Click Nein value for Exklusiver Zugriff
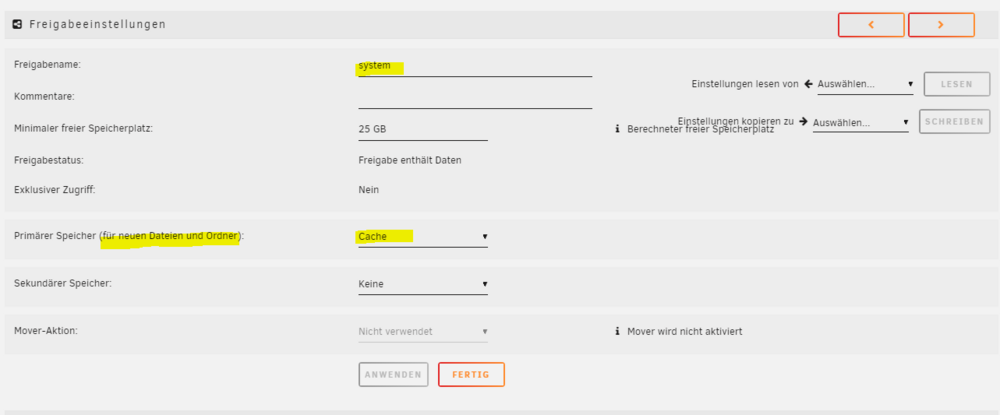 369,190
